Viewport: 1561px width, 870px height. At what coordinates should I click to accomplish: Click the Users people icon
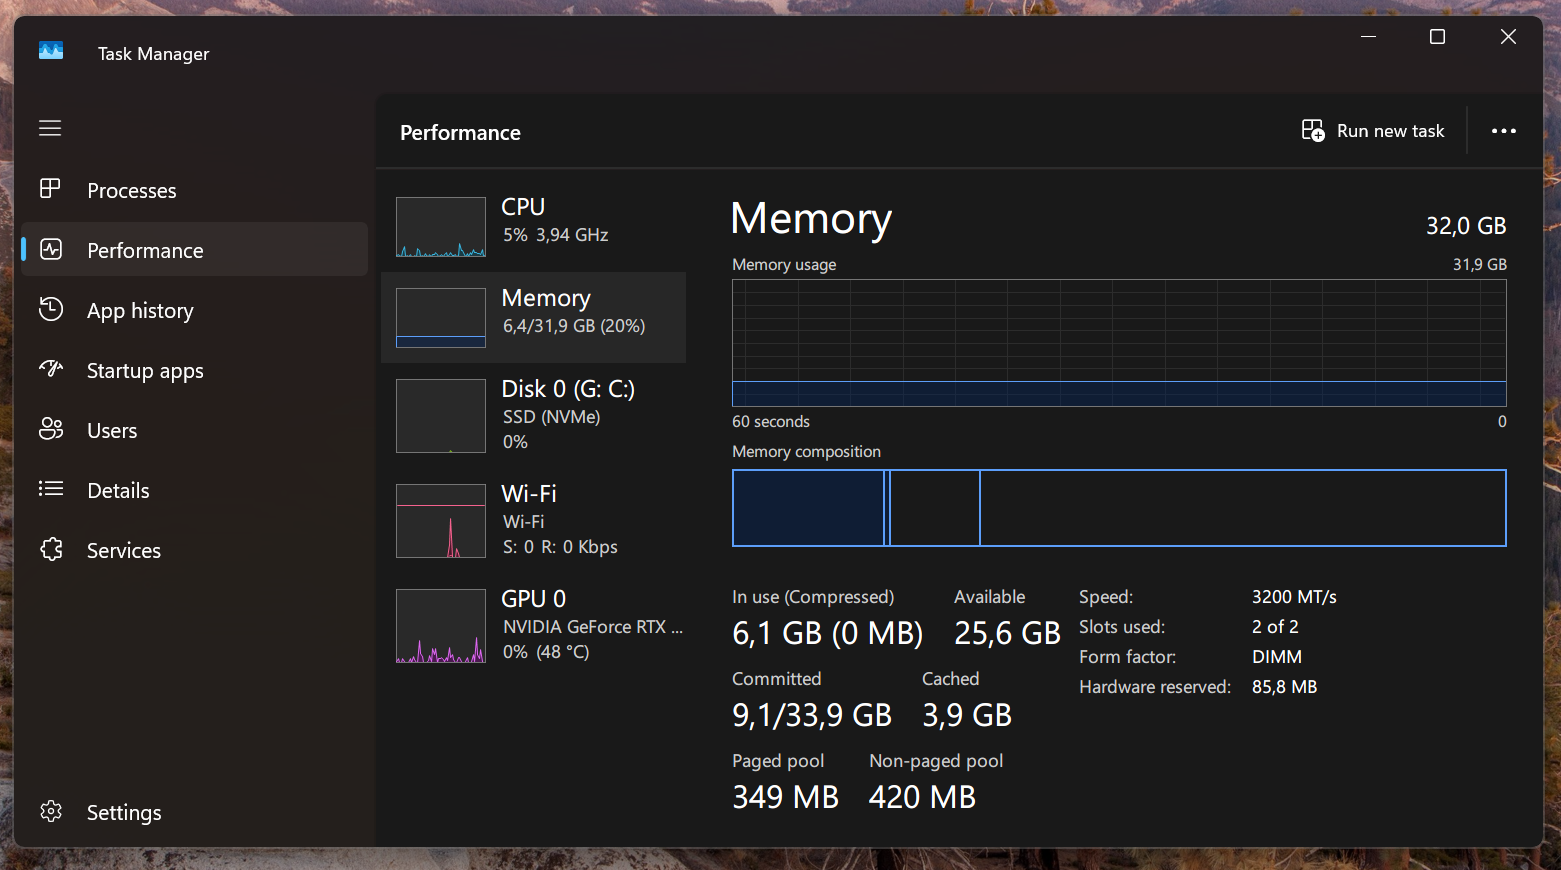coord(51,429)
